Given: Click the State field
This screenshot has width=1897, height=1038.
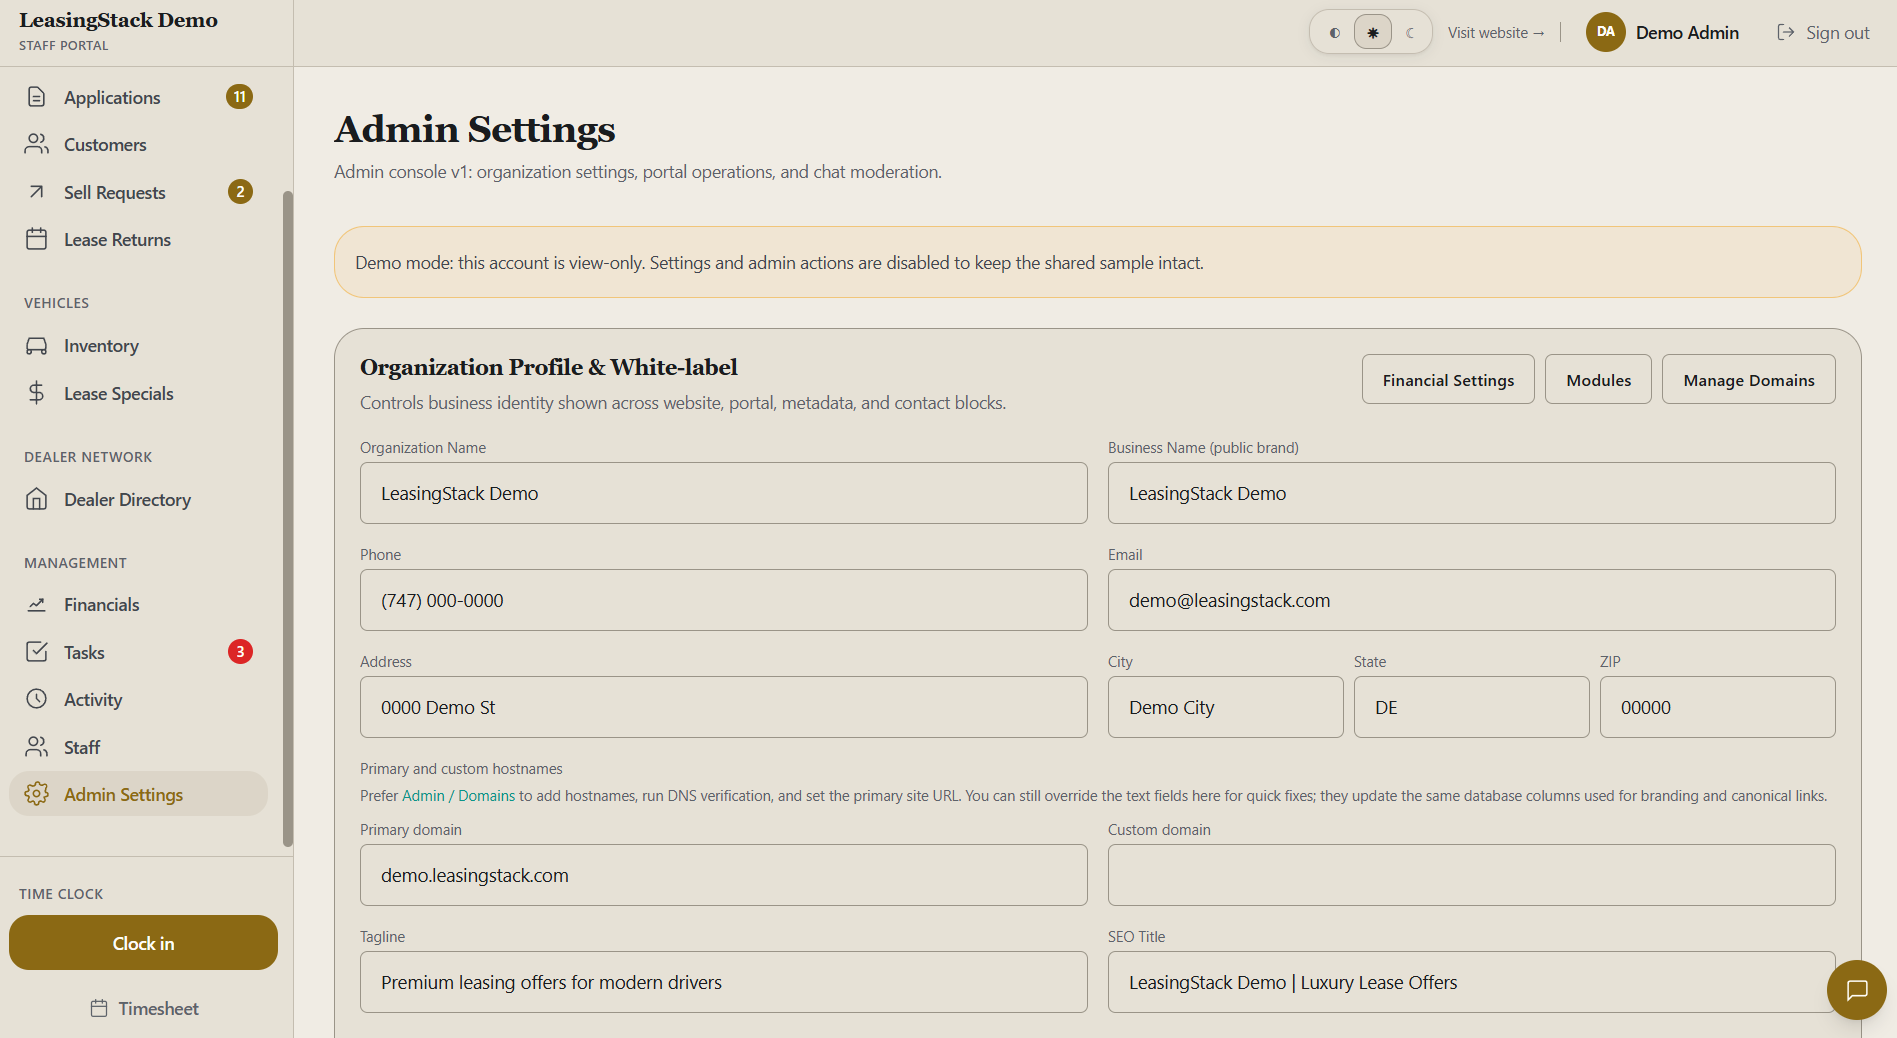Looking at the screenshot, I should (1472, 707).
